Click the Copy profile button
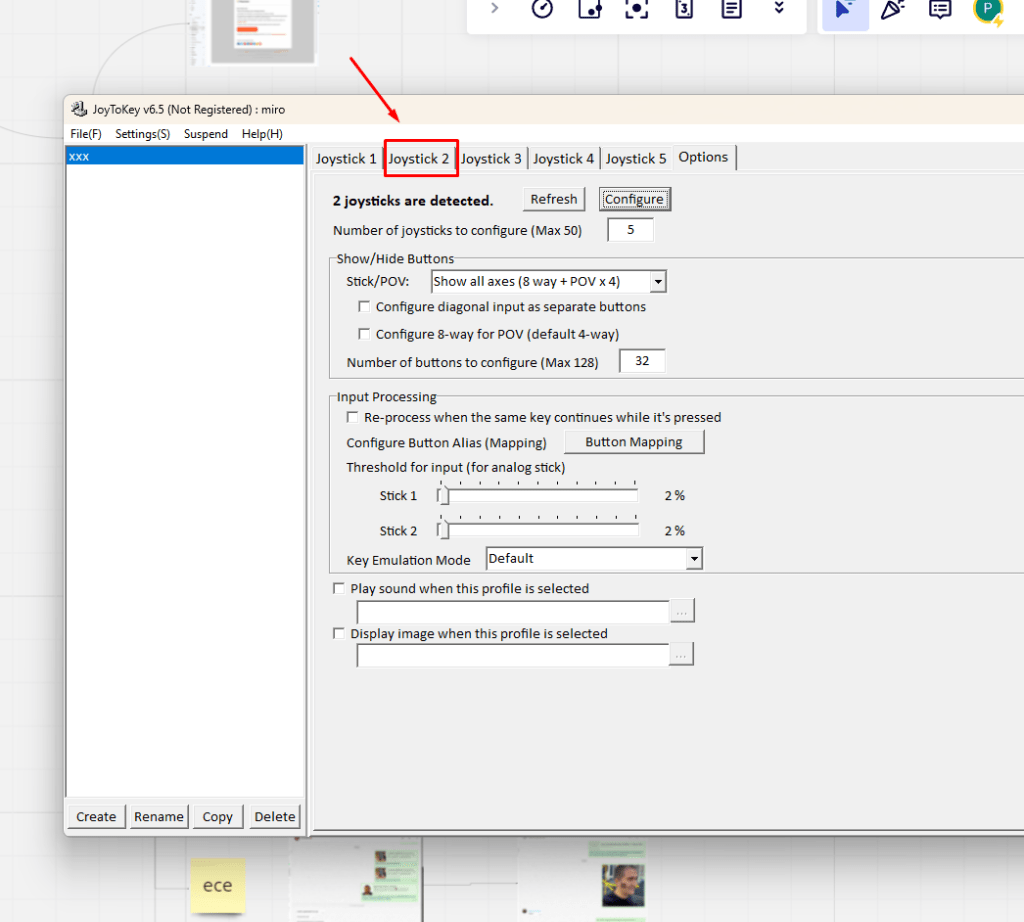 217,816
